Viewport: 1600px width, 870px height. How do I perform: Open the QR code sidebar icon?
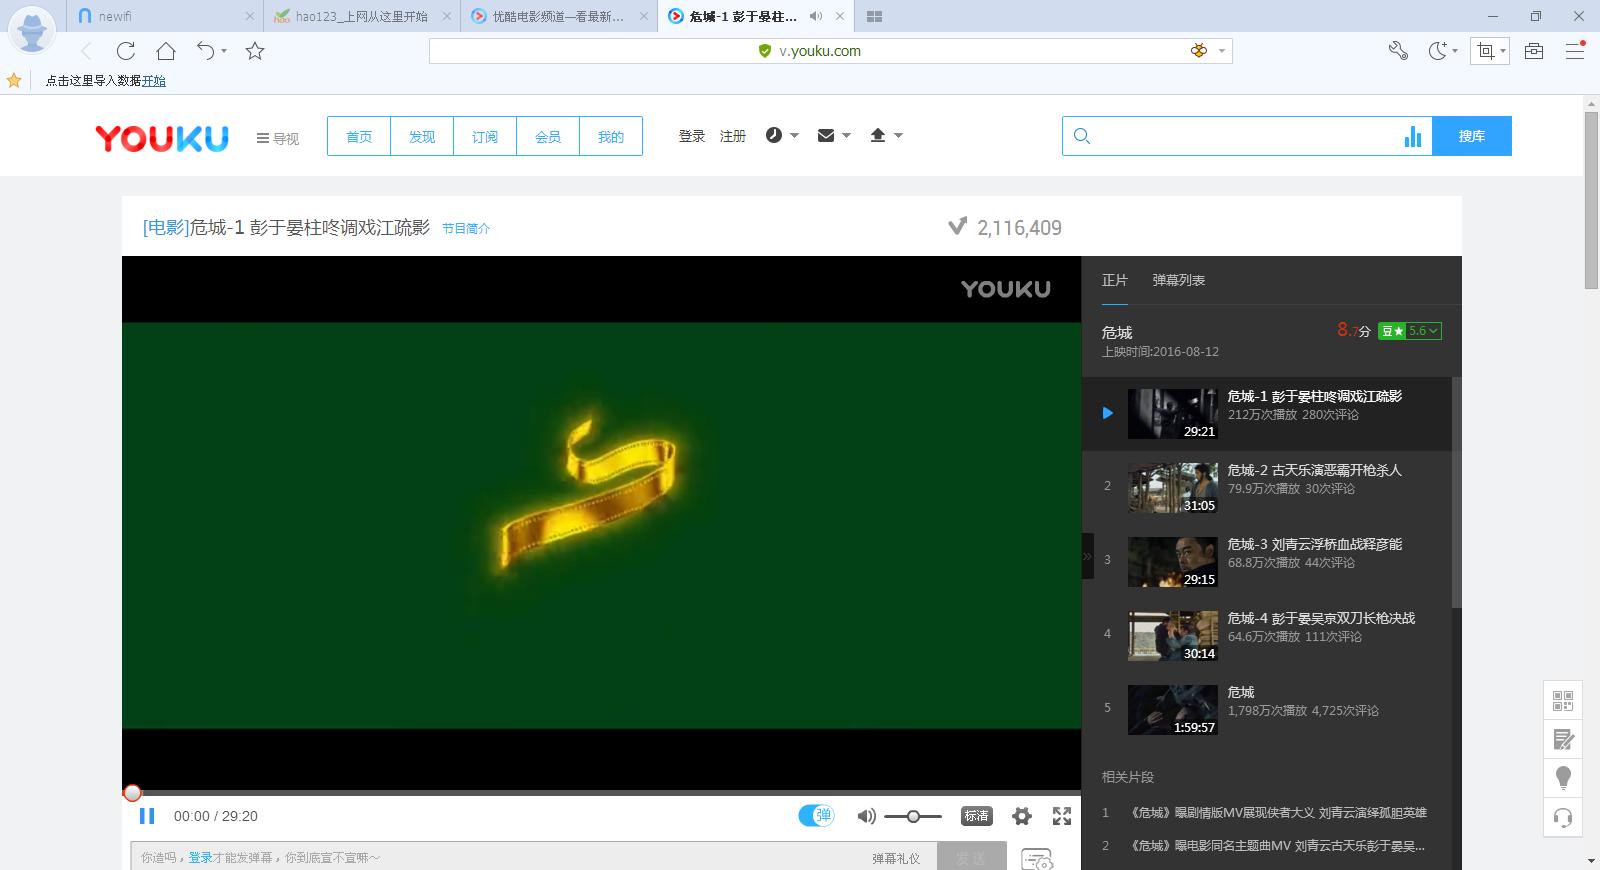1563,701
